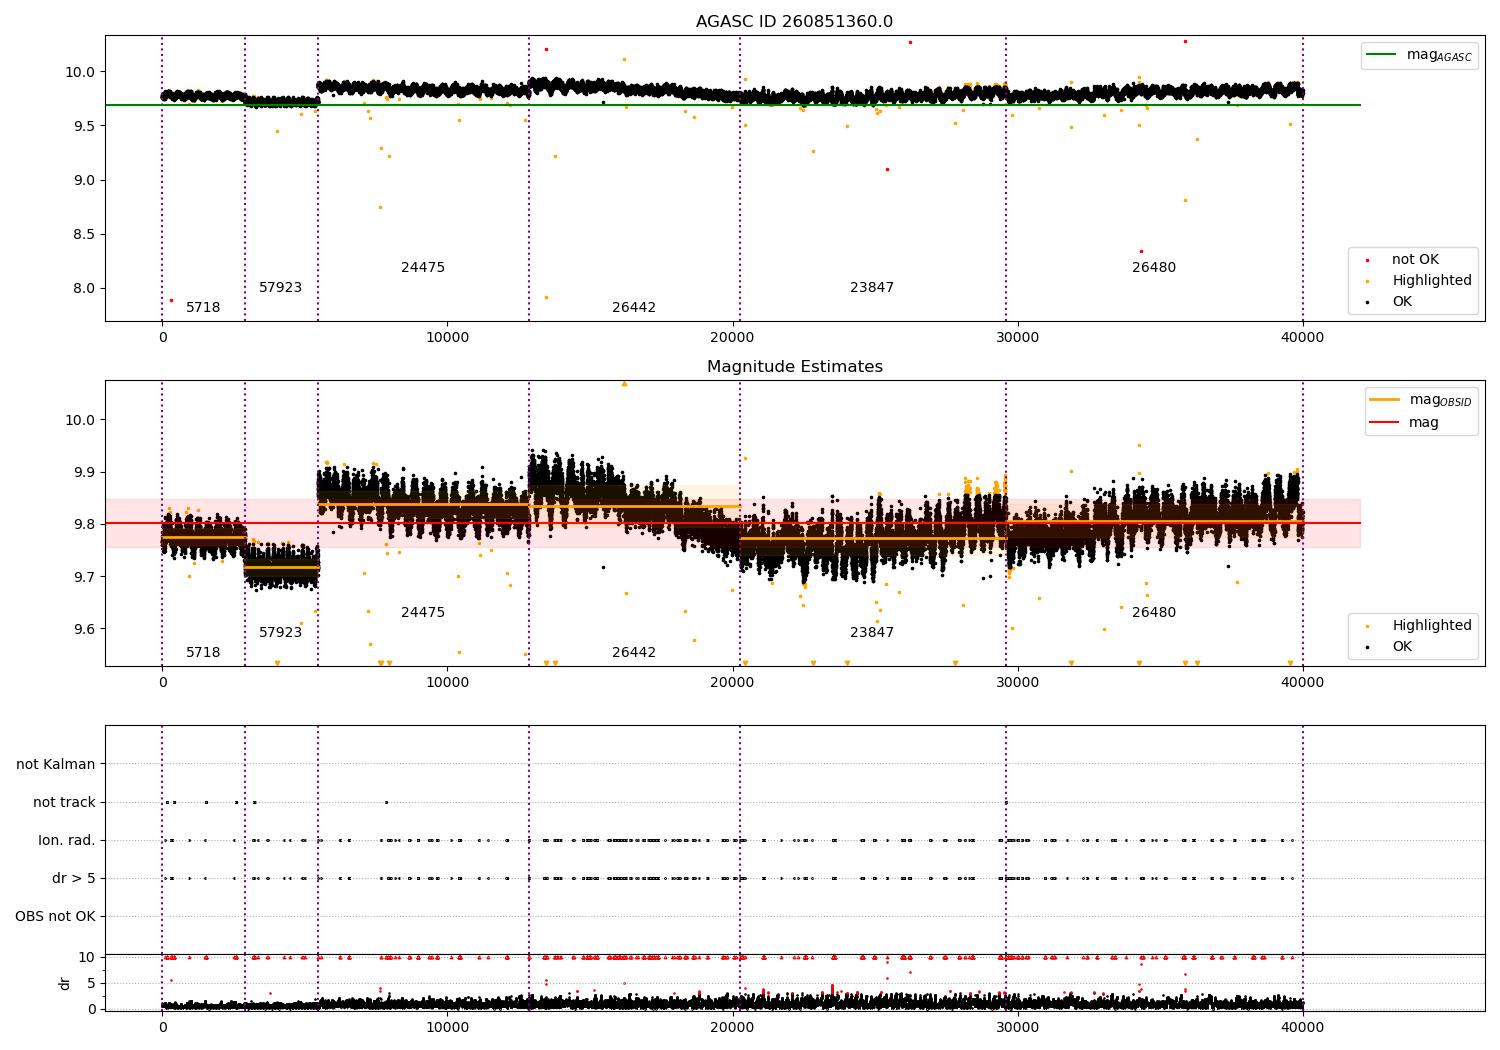The image size is (1500, 1050).
Task: Click x-axis tick 20000 under middle plot
Action: (732, 683)
